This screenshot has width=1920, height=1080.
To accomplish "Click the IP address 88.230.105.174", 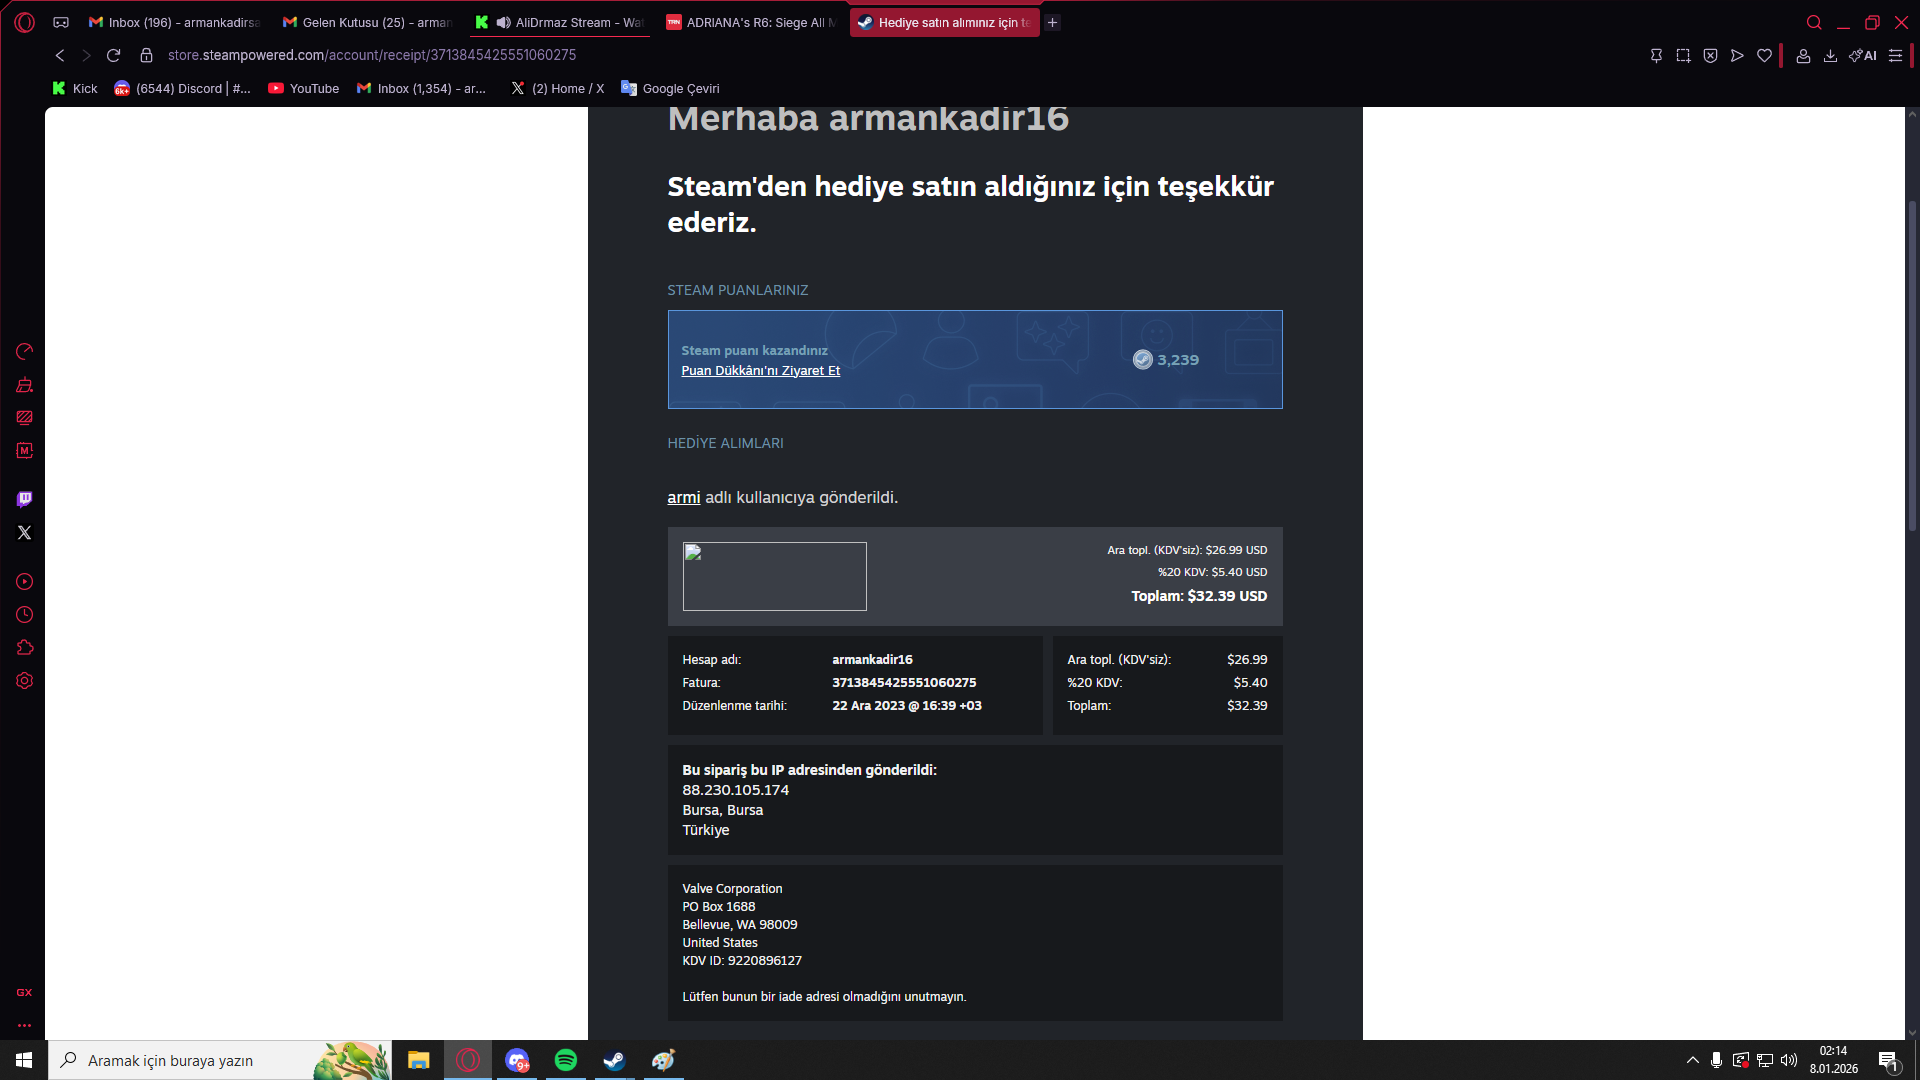I will pyautogui.click(x=736, y=790).
